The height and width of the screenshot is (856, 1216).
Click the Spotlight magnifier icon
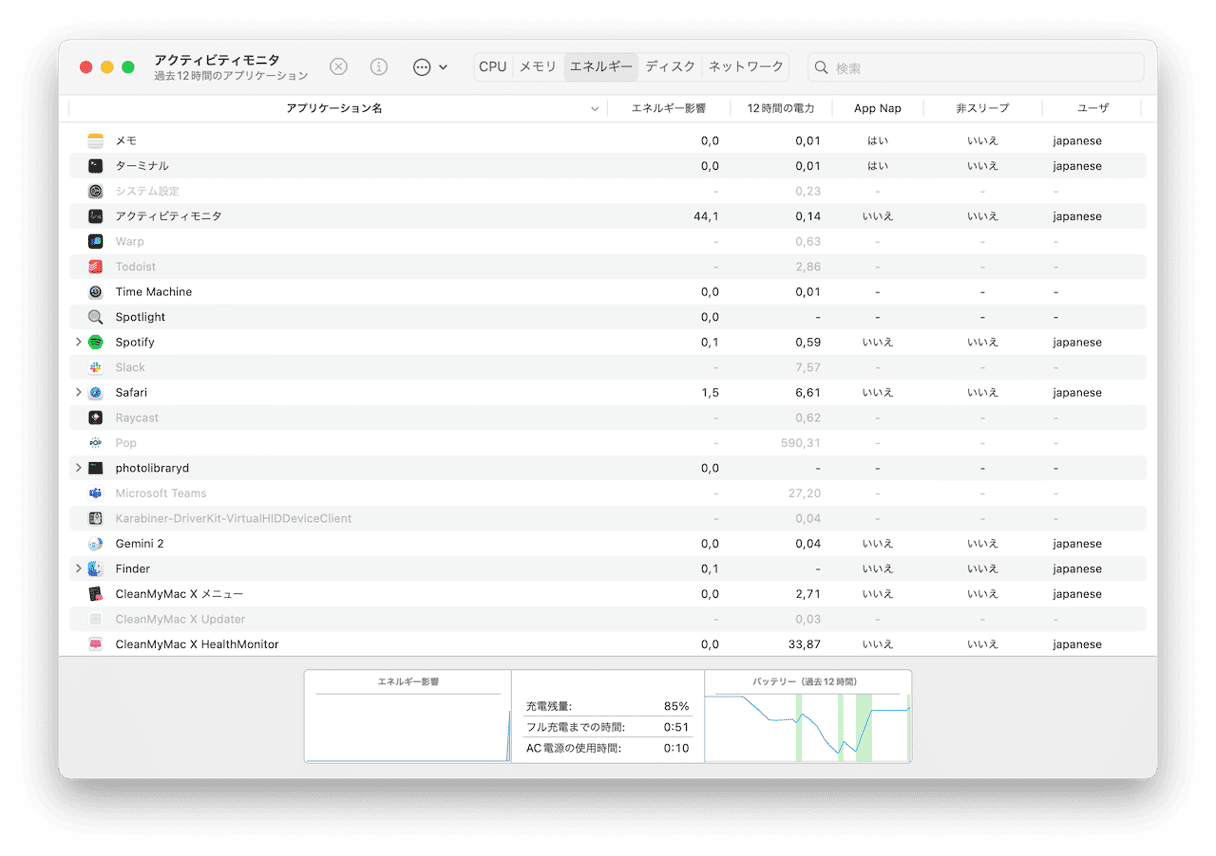click(95, 317)
